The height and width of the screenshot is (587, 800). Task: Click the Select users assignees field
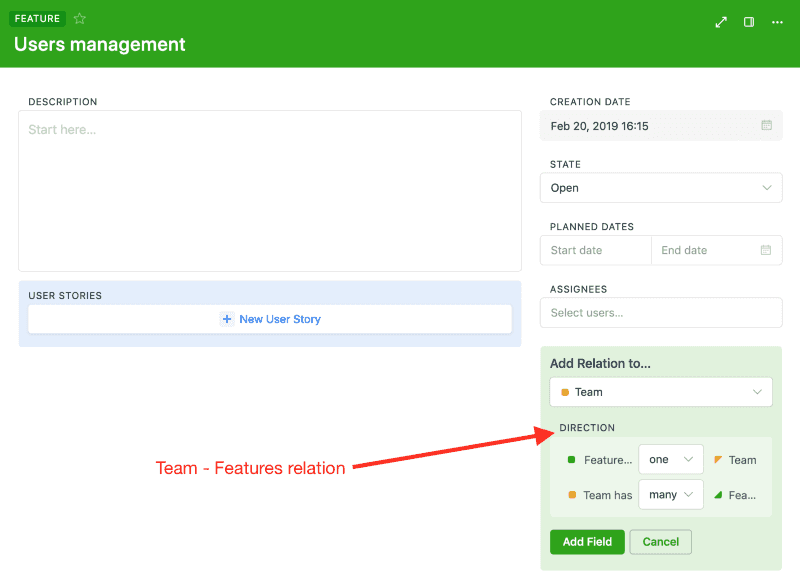[x=660, y=312]
